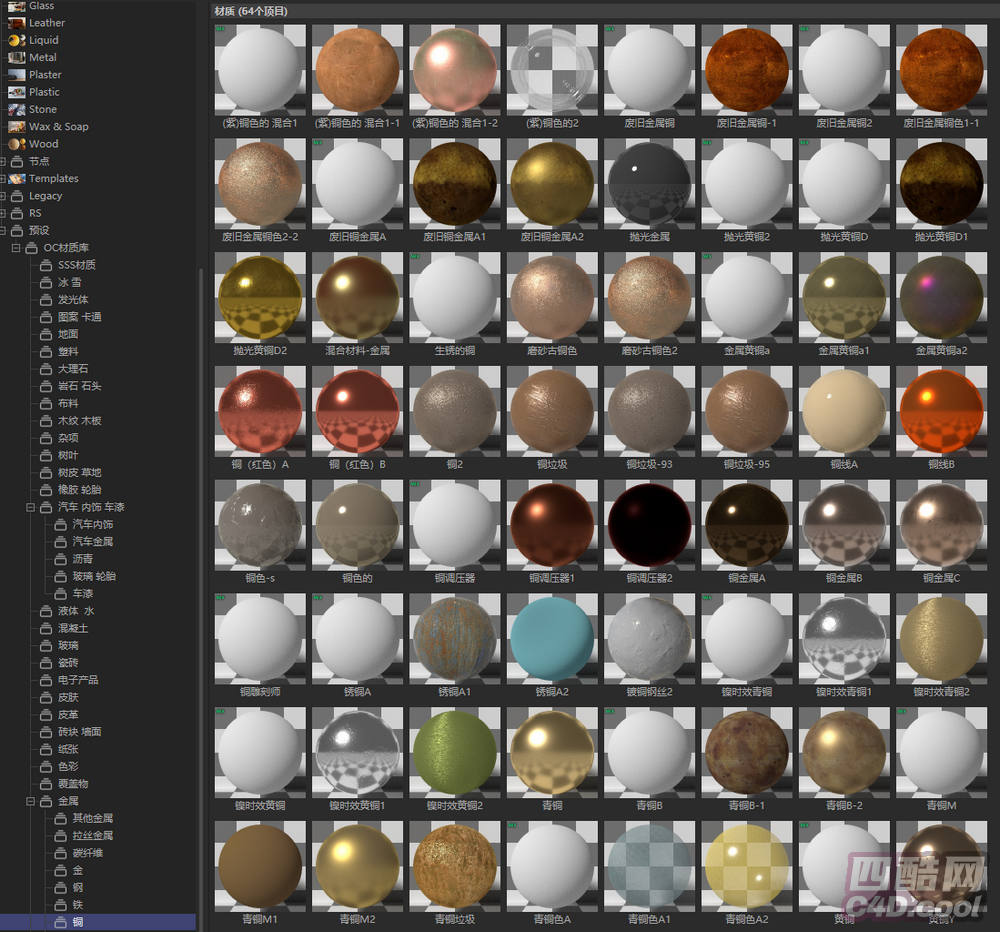This screenshot has height=932, width=1000.
Task: Select the Plaster category icon
Action: 16,75
